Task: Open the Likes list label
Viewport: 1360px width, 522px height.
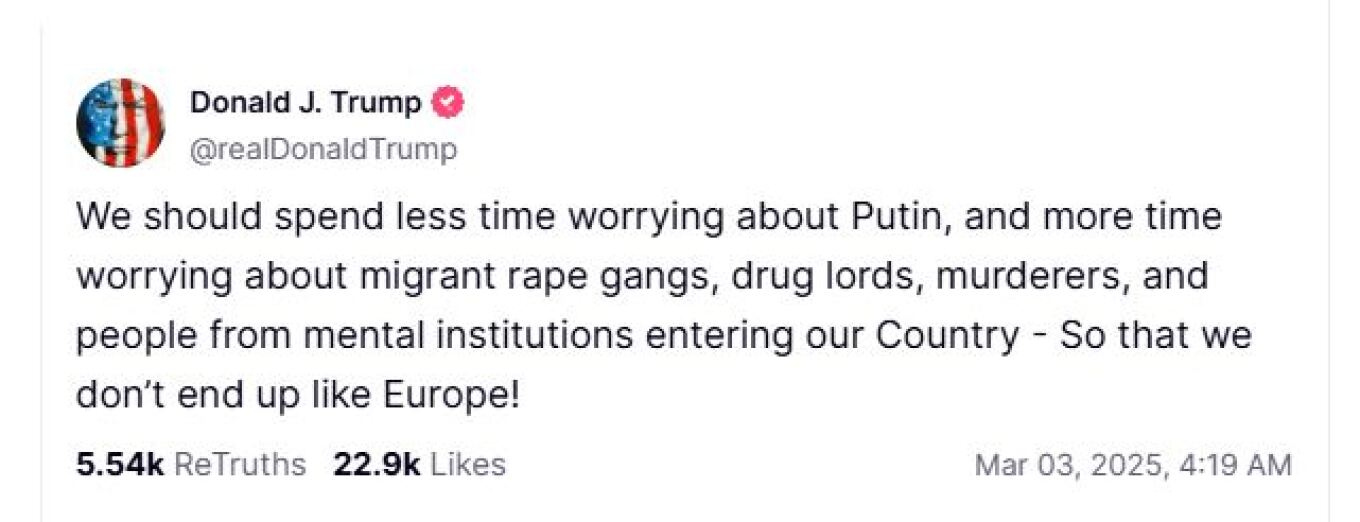Action: point(469,464)
